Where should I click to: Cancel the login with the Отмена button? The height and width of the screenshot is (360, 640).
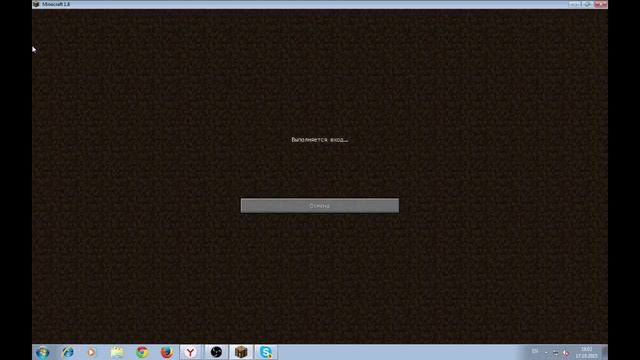tap(320, 206)
